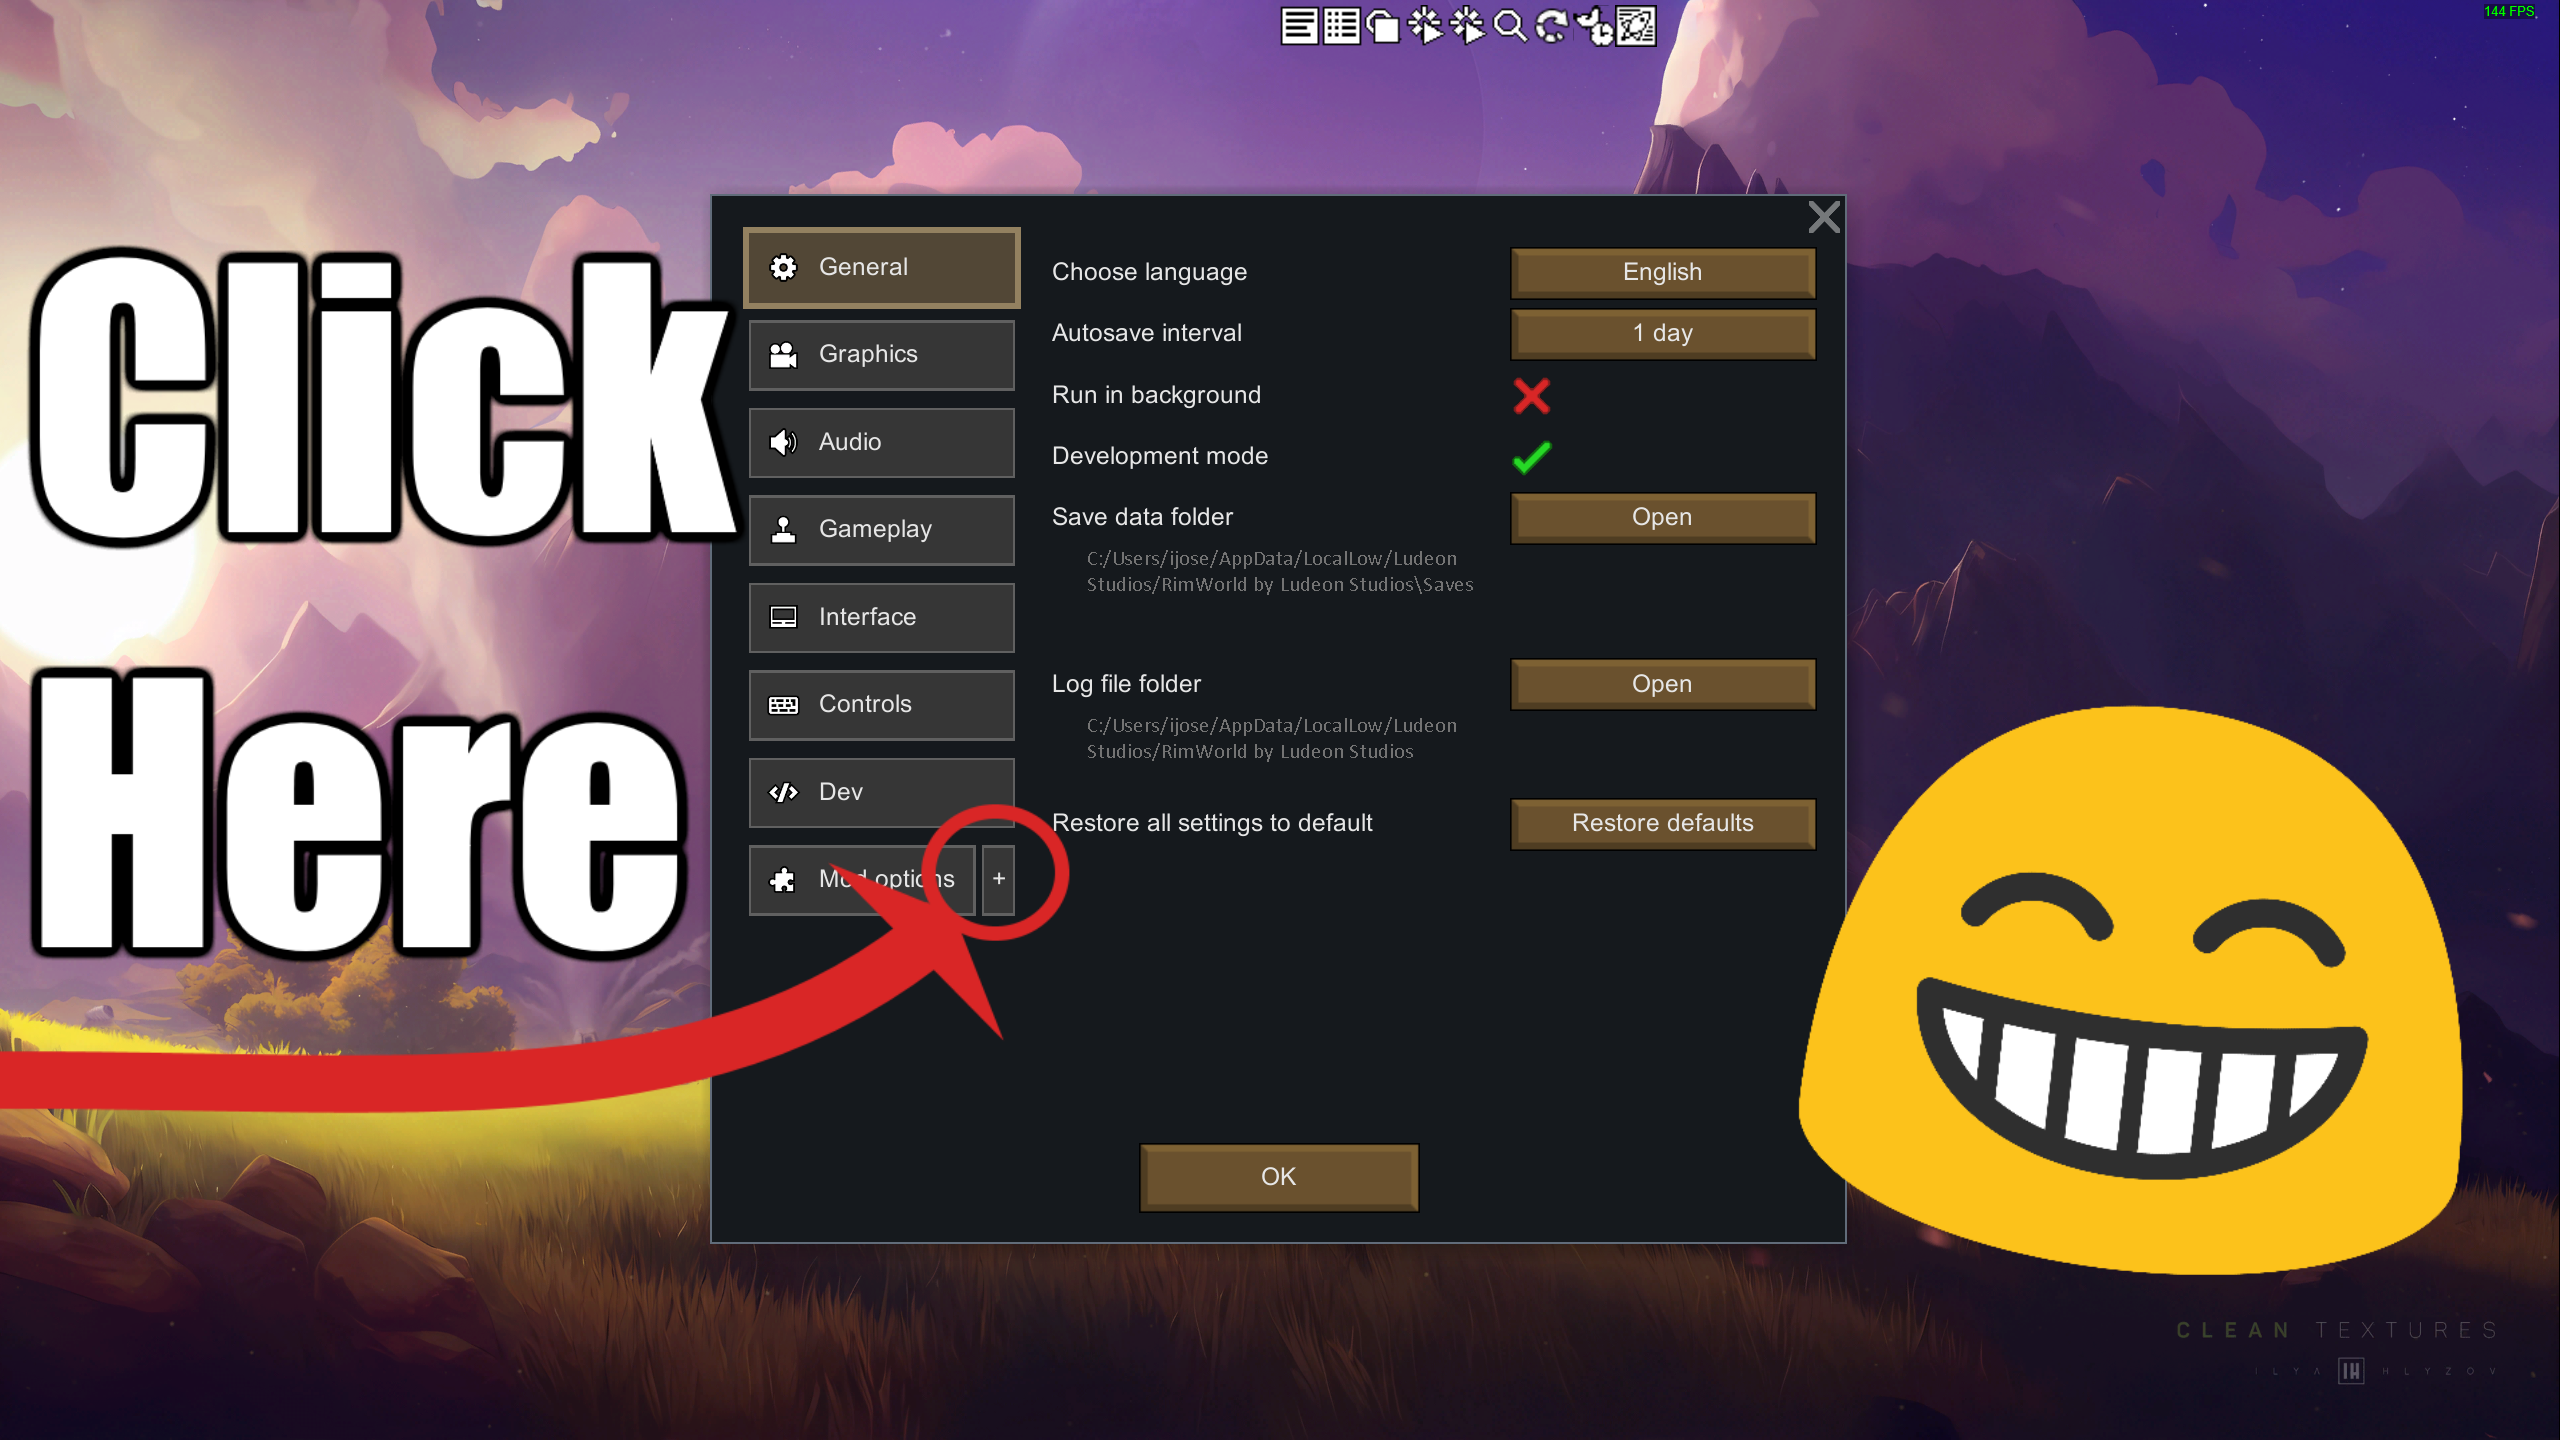Click the circular refresh arrow toolbar icon
The height and width of the screenshot is (1440, 2560).
[1552, 26]
